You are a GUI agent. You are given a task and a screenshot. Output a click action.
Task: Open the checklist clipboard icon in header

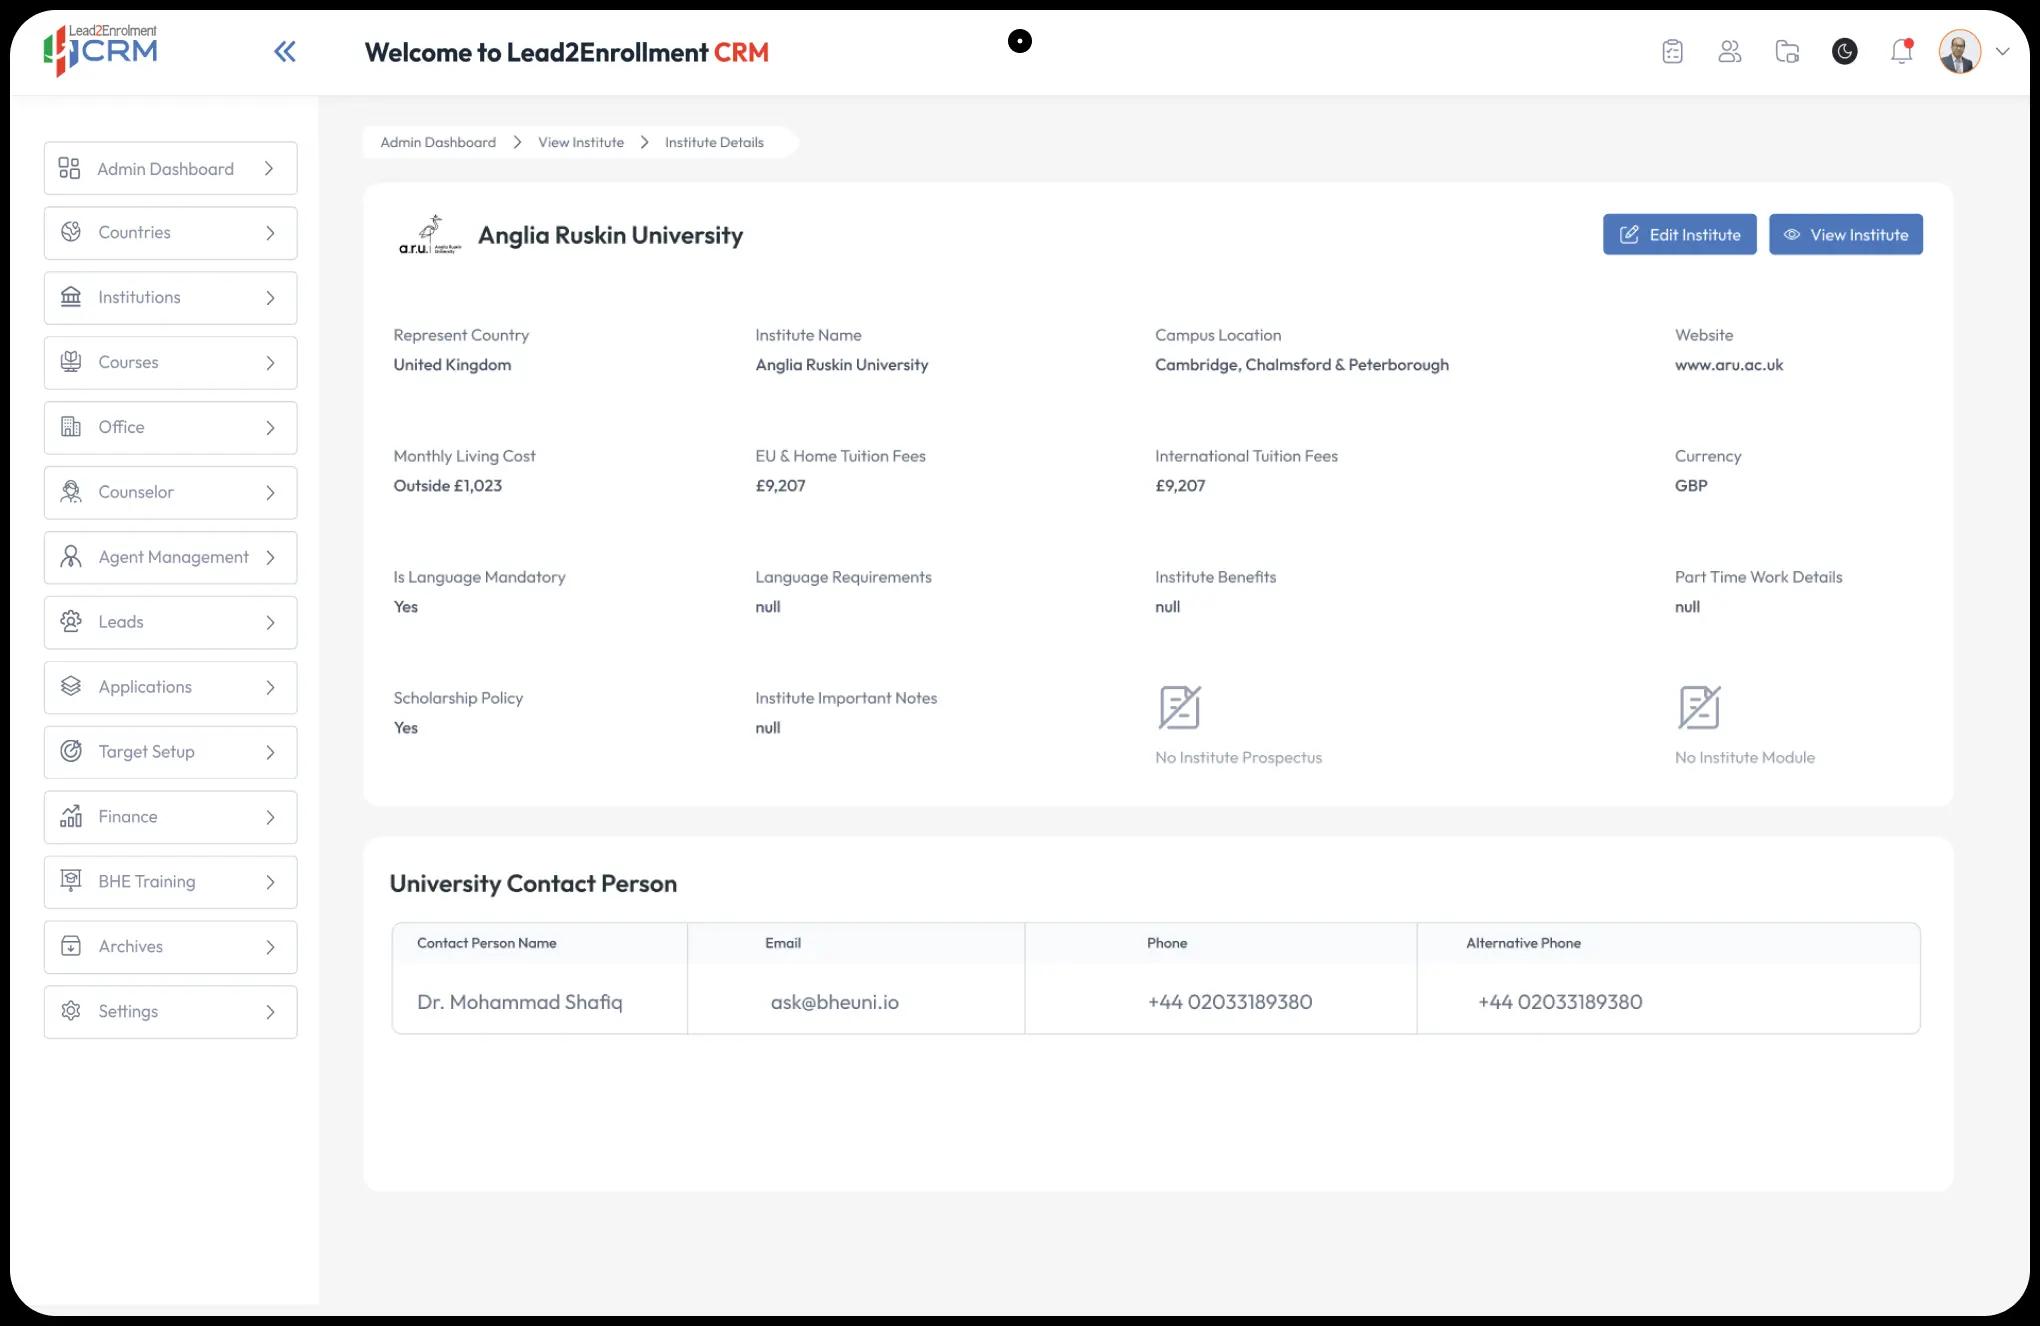(x=1672, y=52)
